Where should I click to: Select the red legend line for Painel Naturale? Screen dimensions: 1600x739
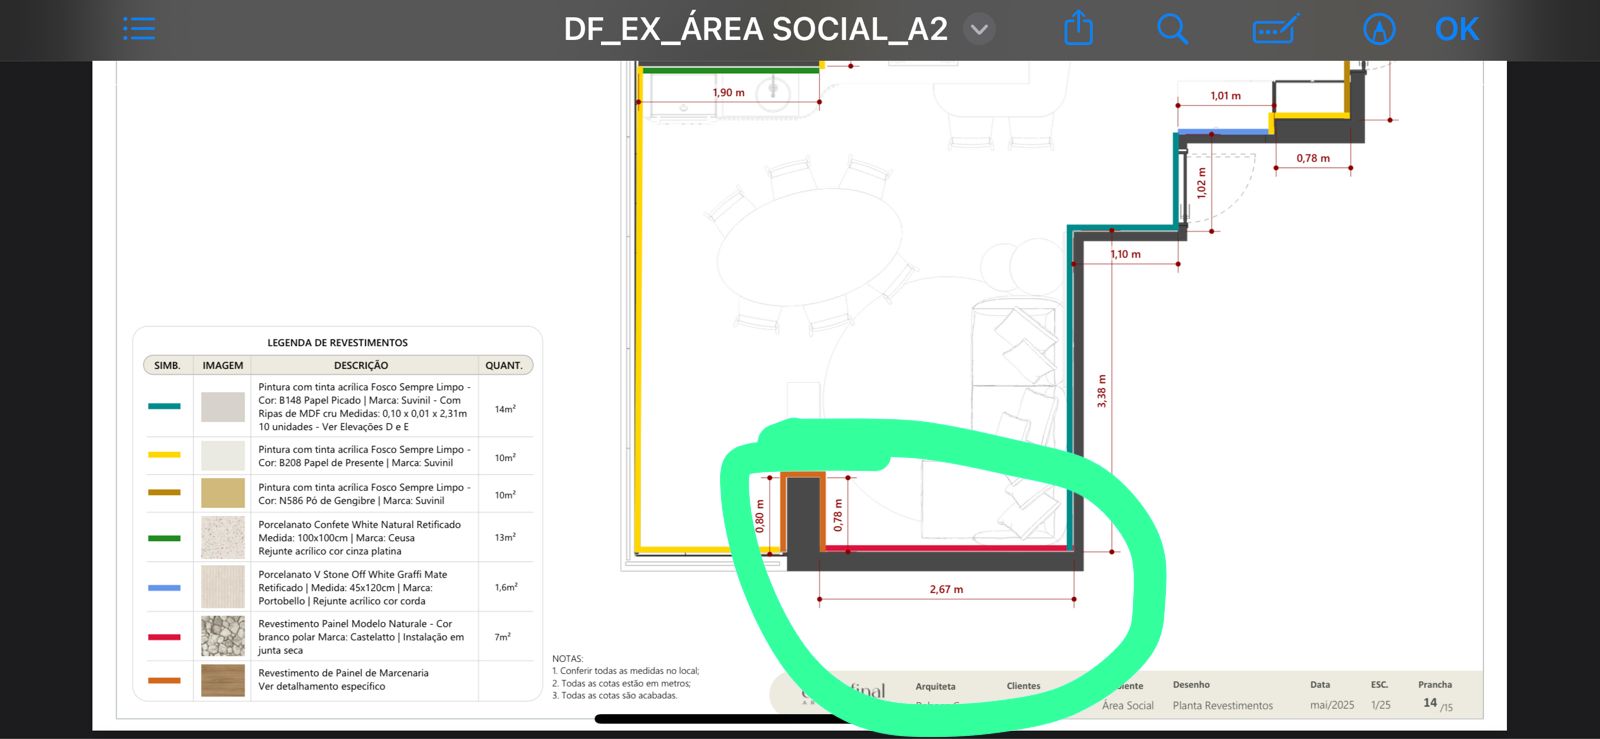point(164,637)
